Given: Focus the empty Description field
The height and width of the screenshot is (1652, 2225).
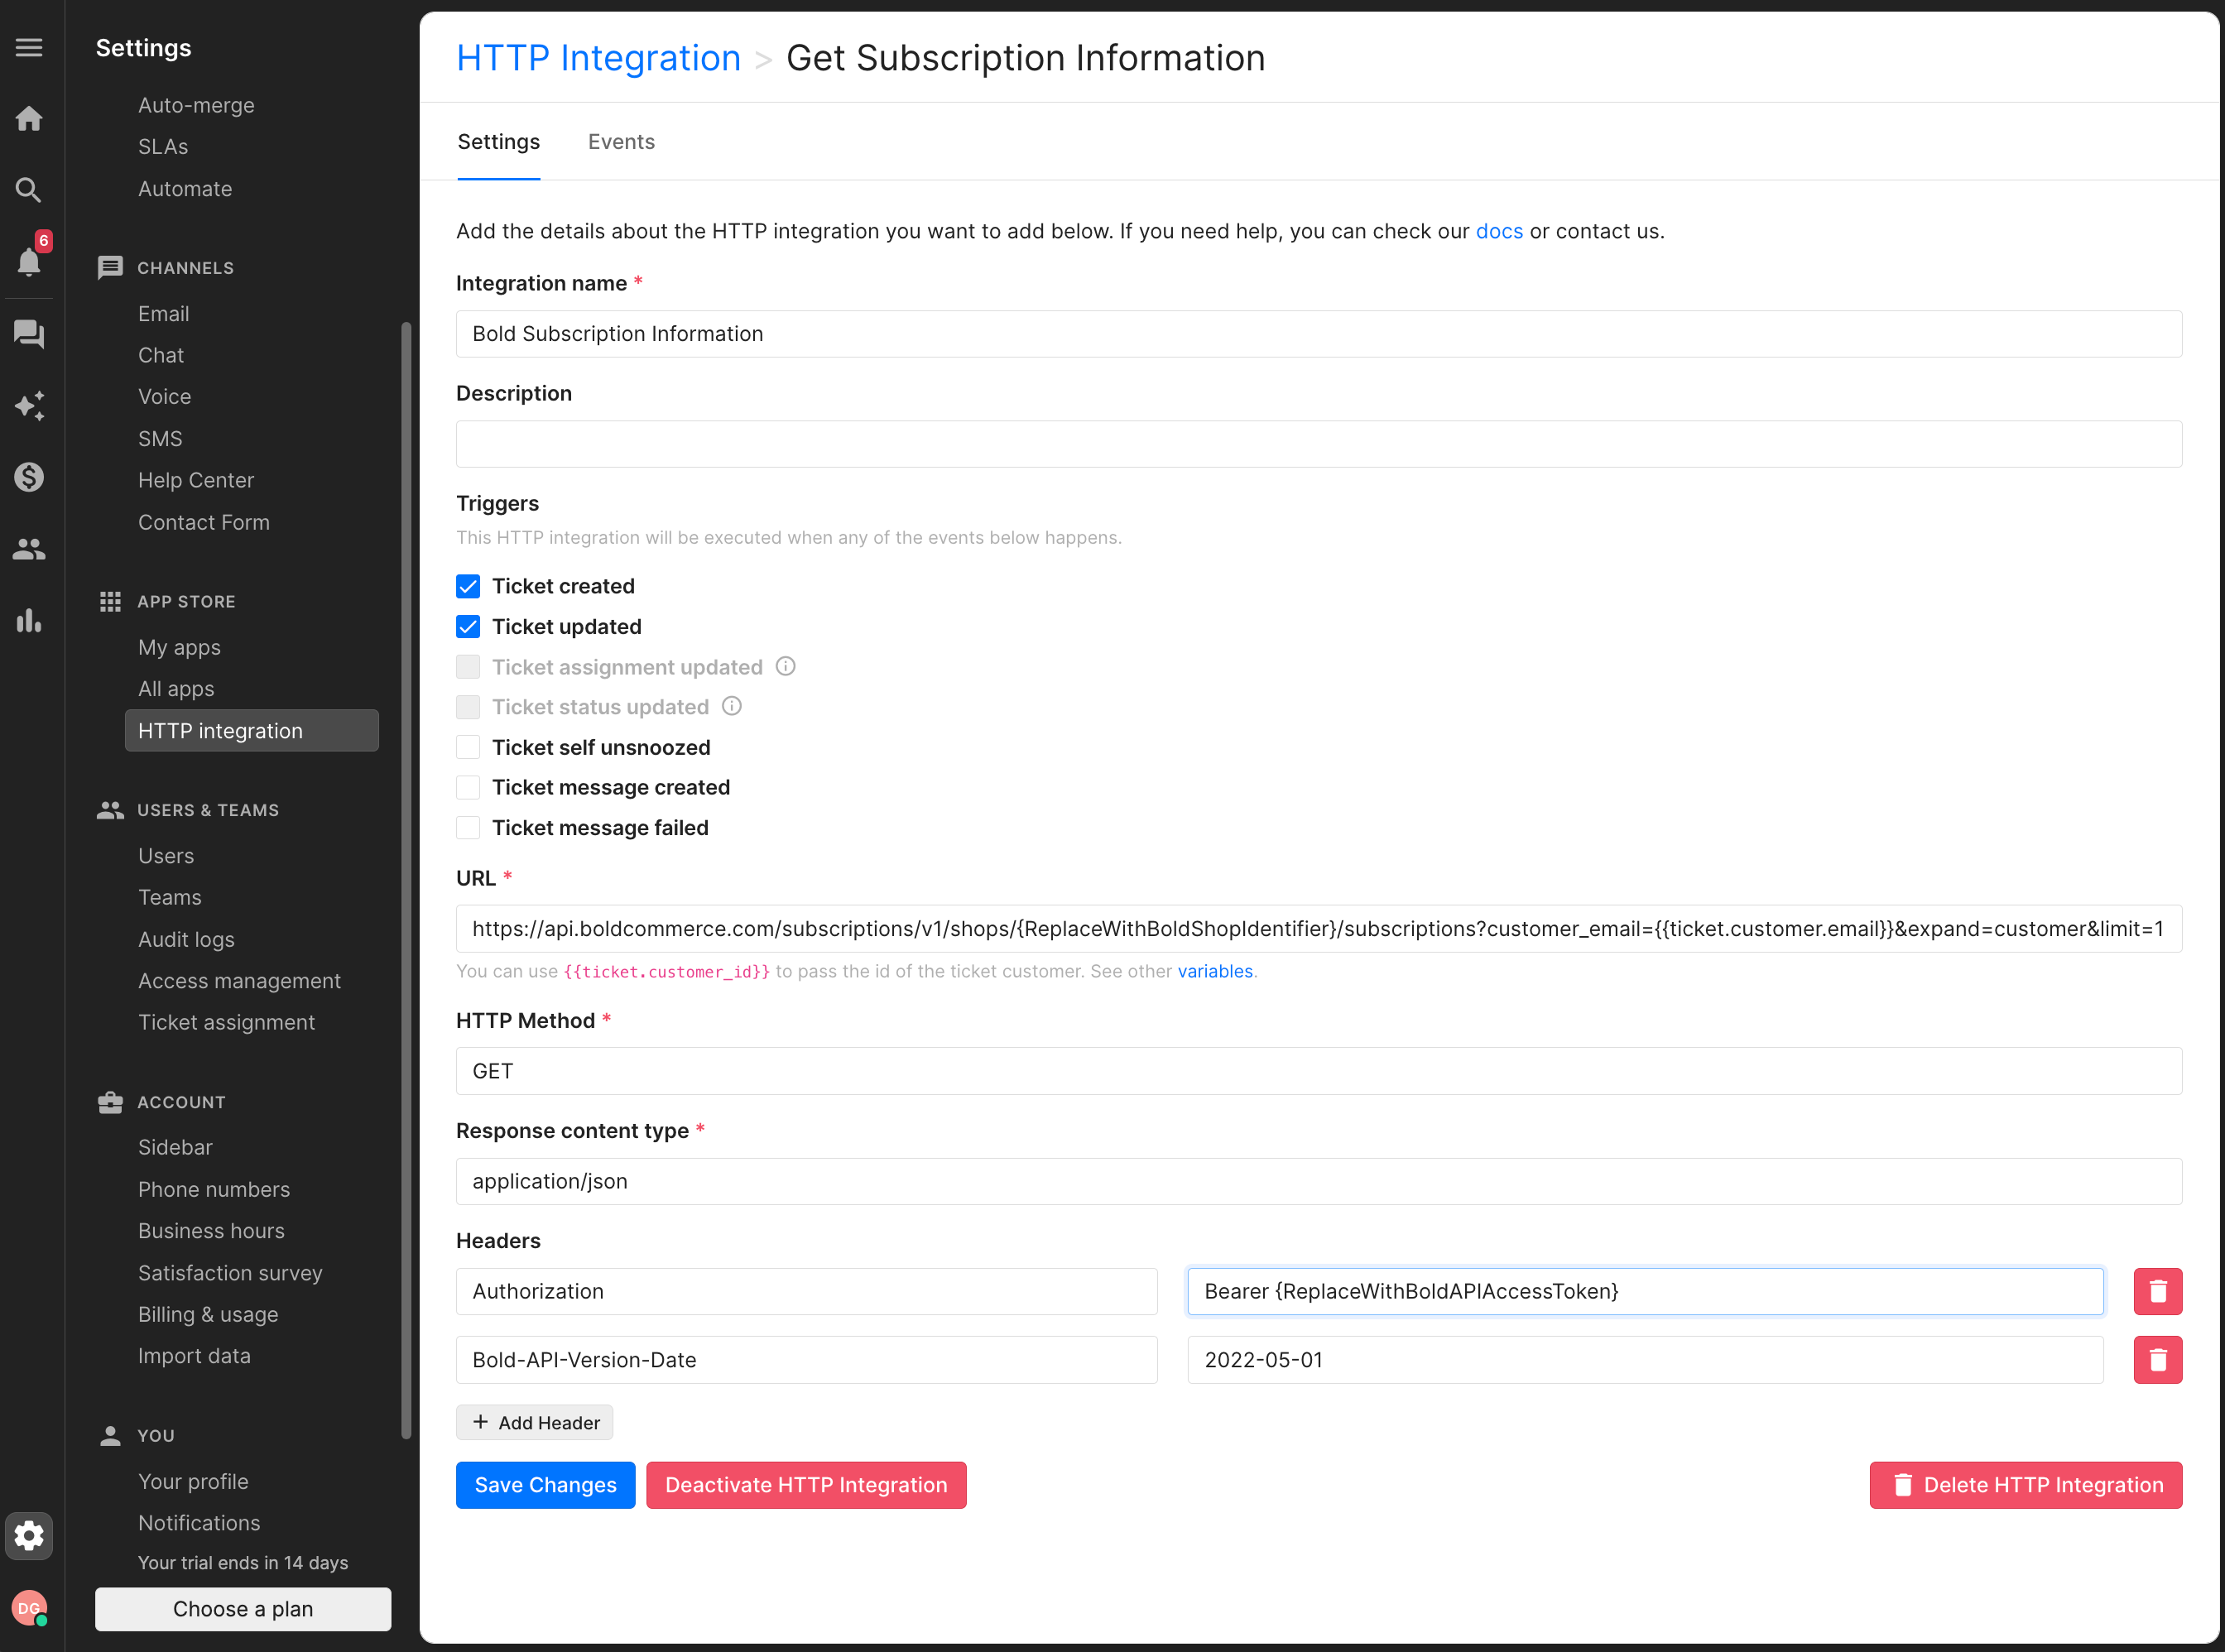Looking at the screenshot, I should click(1318, 444).
